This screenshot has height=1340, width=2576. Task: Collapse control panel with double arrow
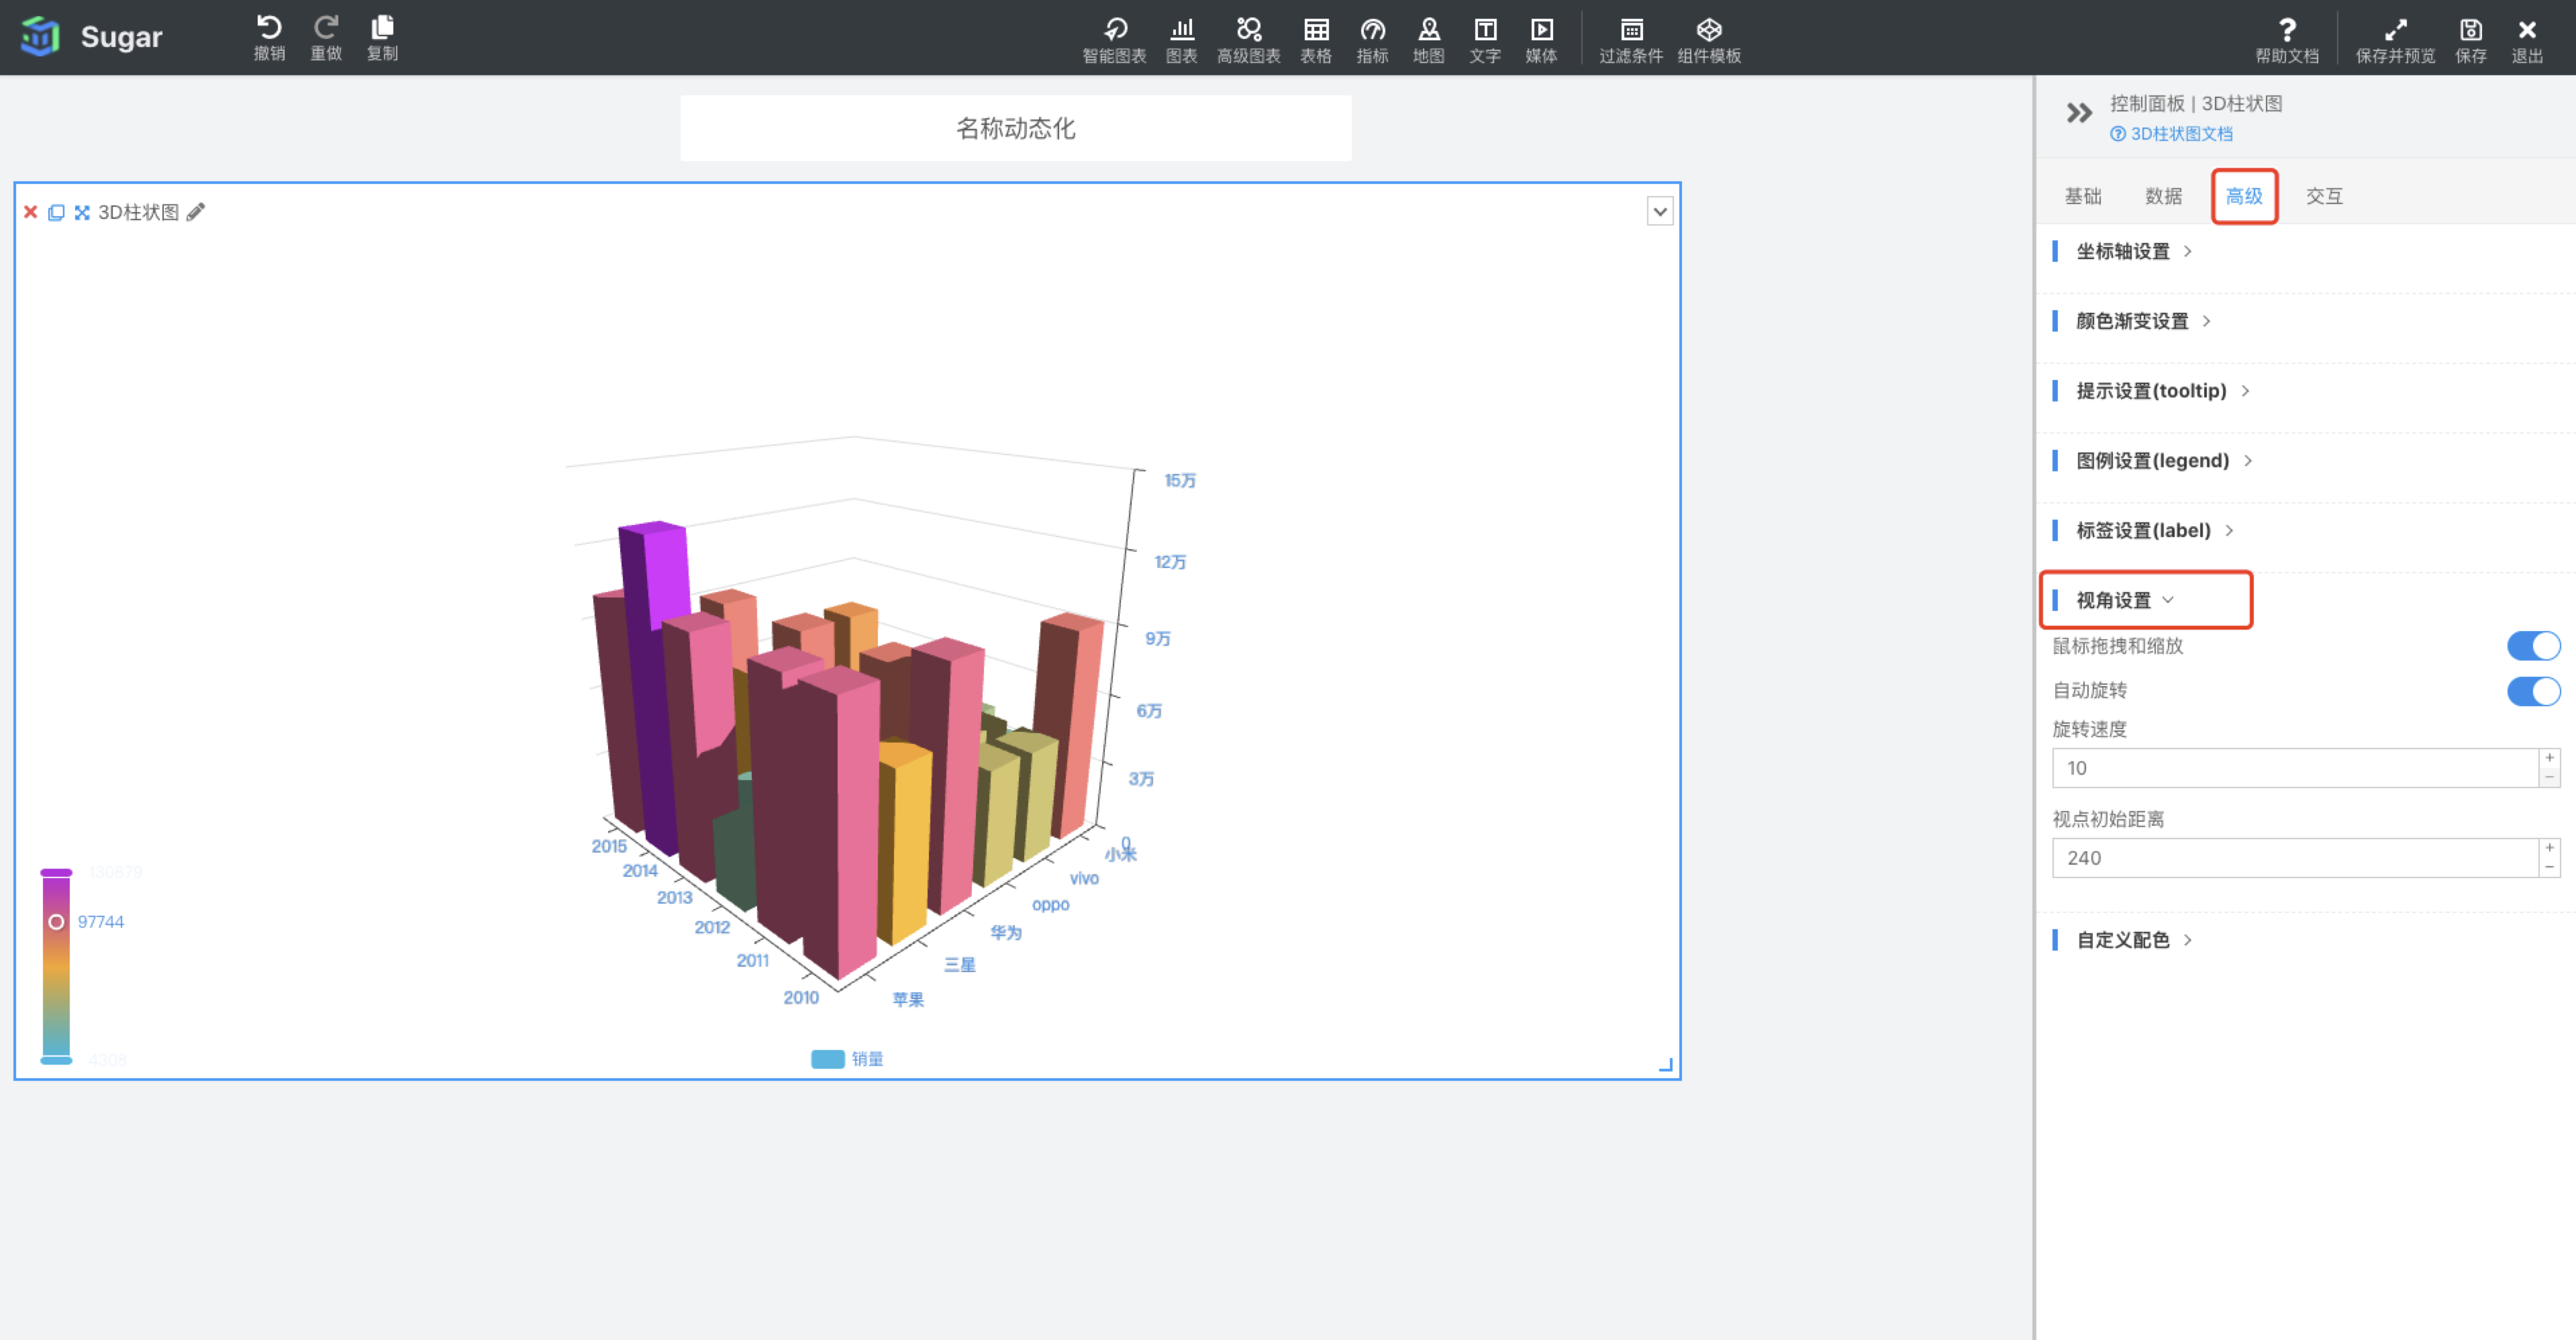pos(2079,113)
